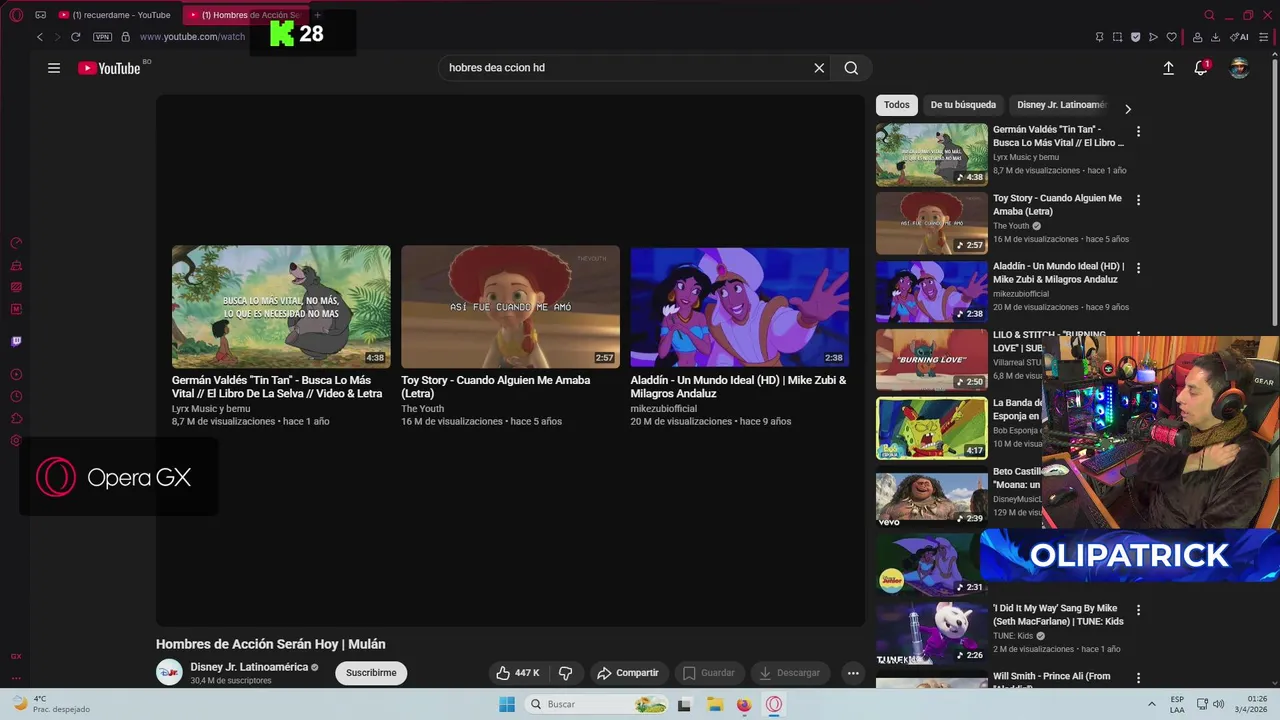Image resolution: width=1280 pixels, height=720 pixels.
Task: Open YouTube notifications bell
Action: (1201, 68)
